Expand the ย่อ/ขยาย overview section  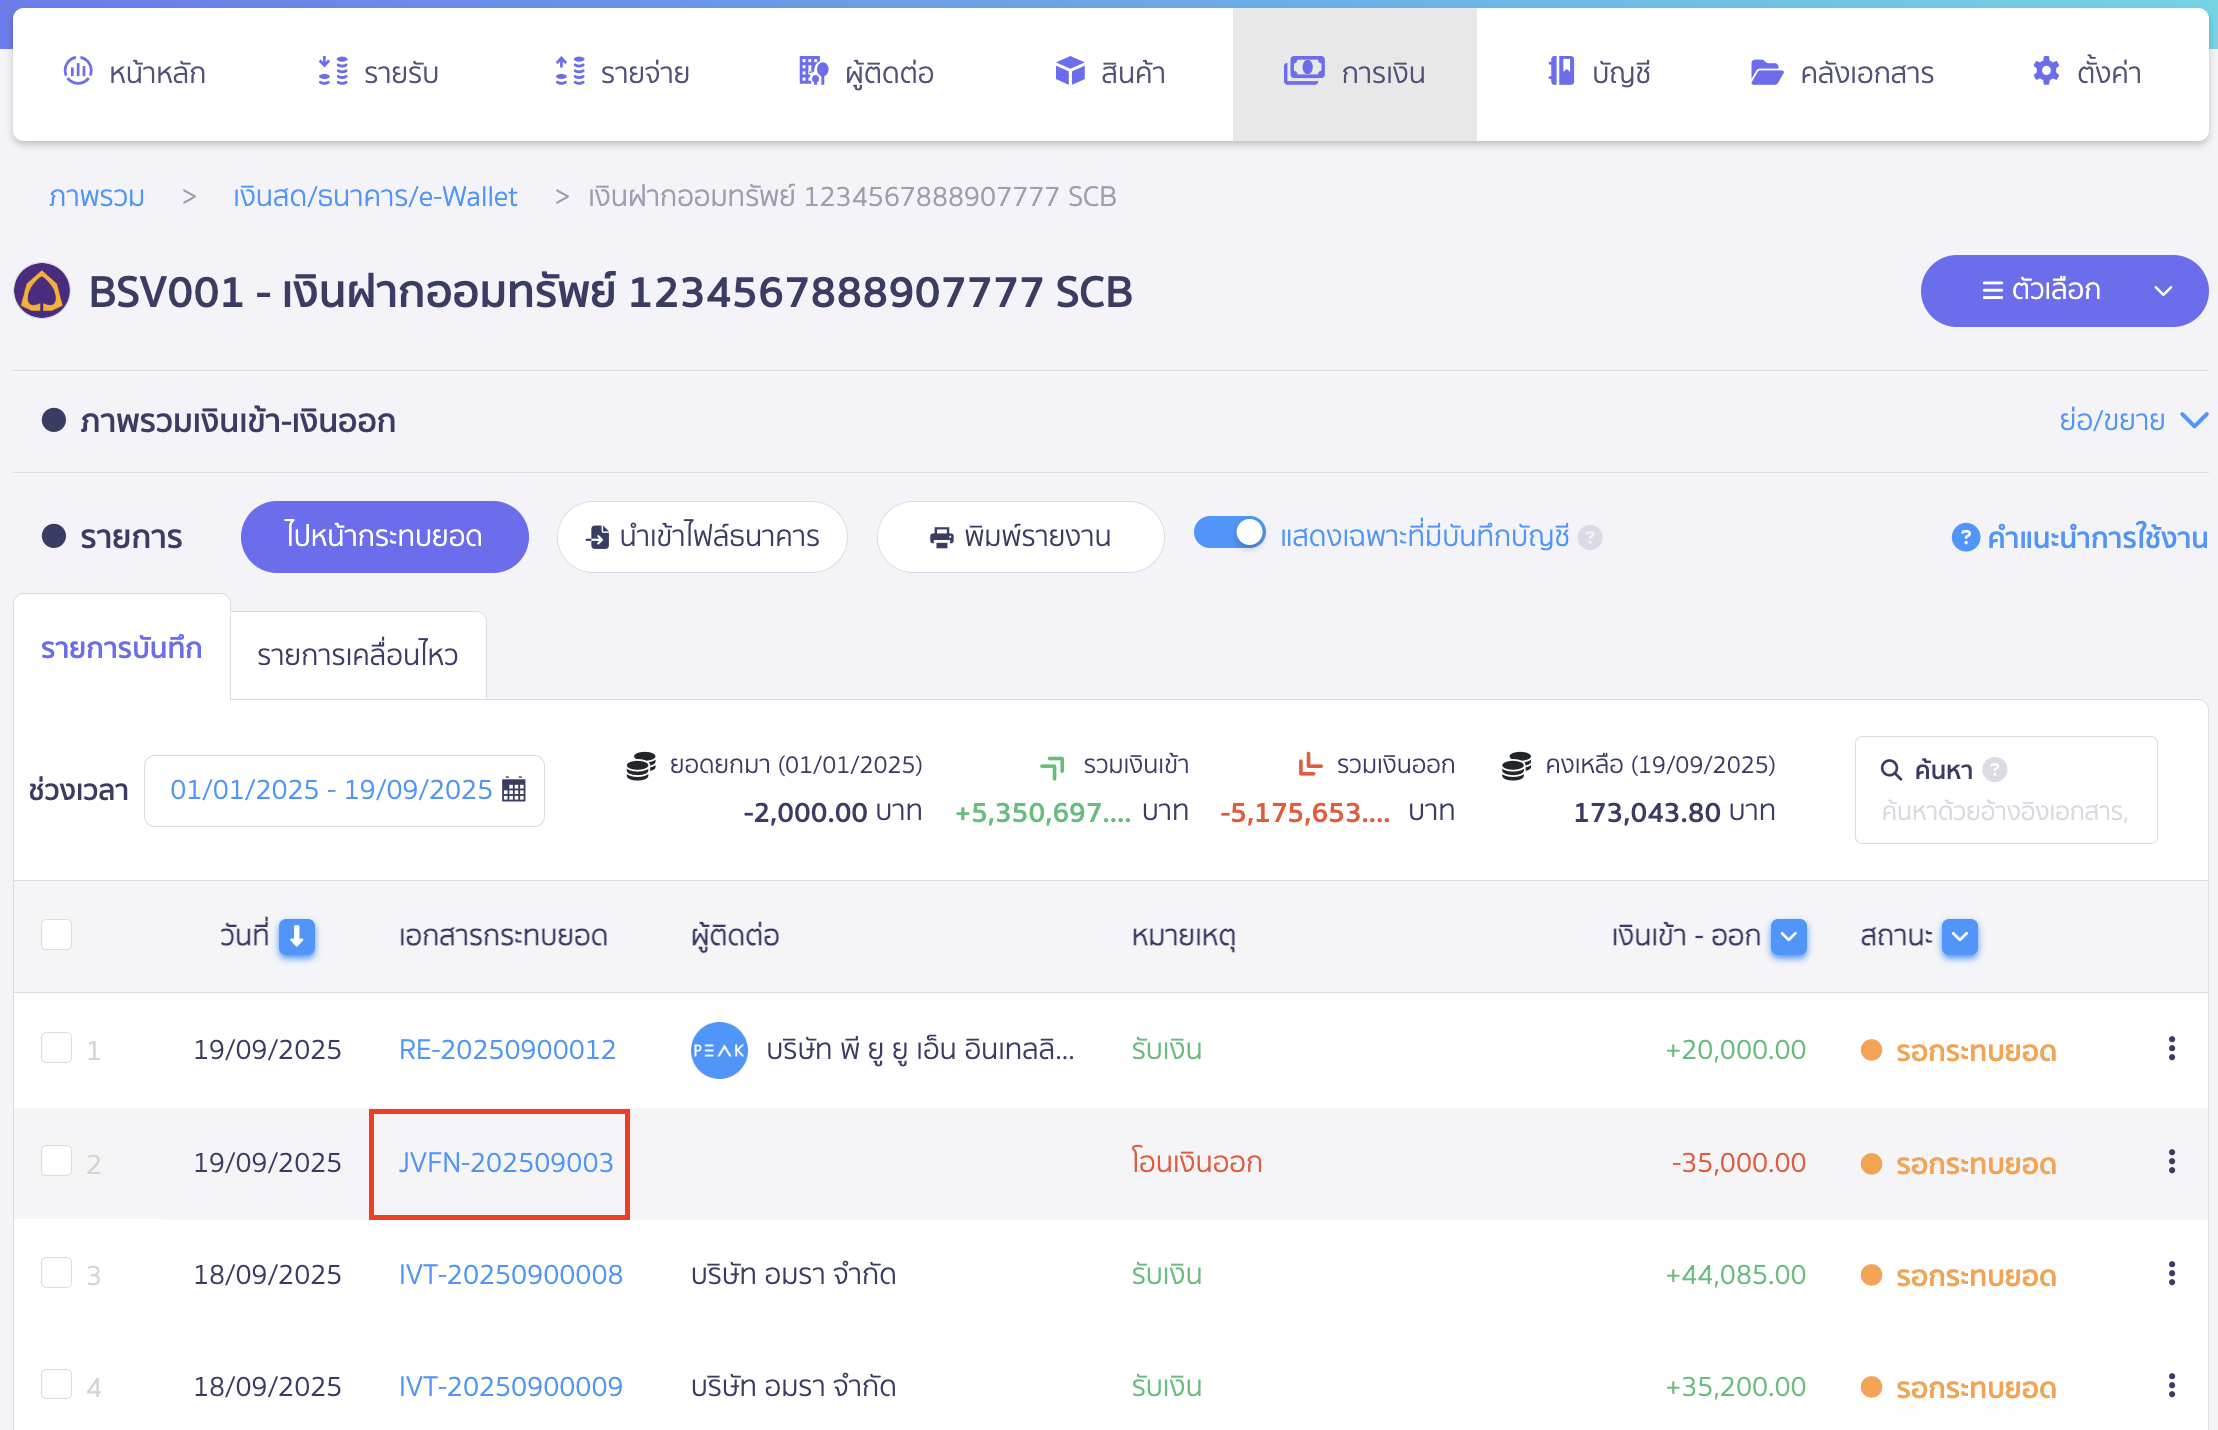[x=2132, y=420]
